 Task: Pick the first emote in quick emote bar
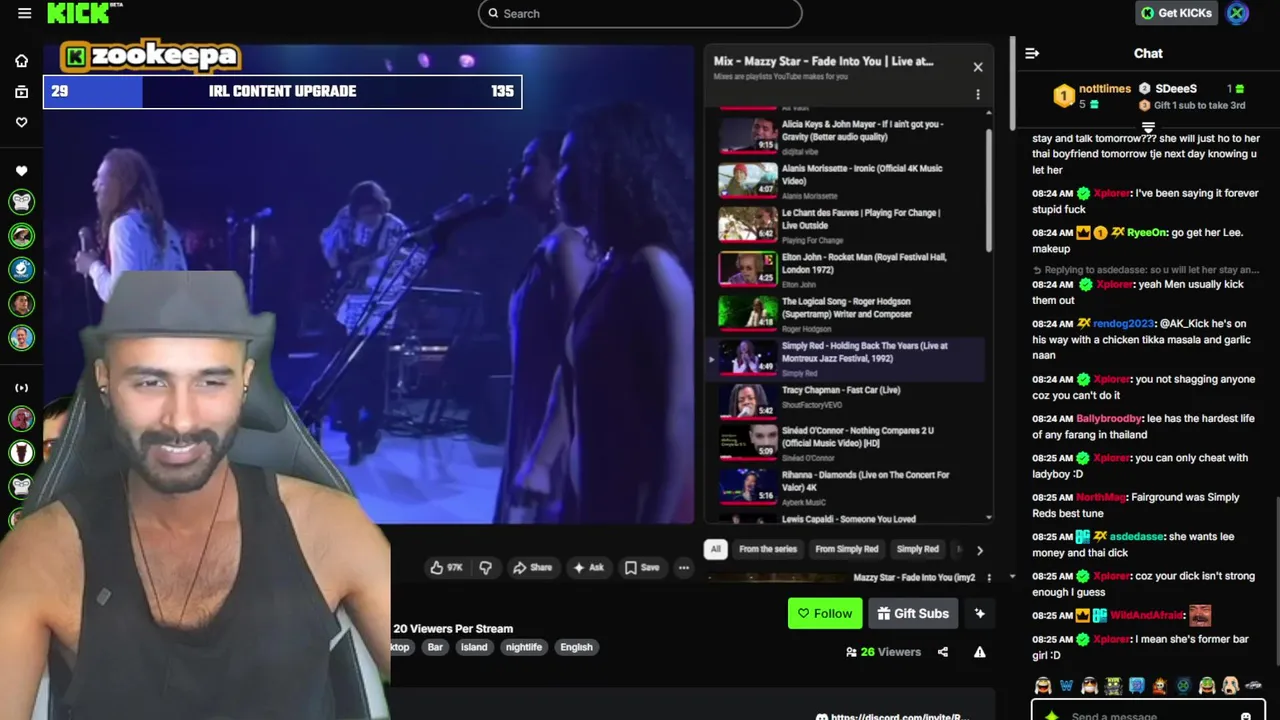coord(1043,686)
